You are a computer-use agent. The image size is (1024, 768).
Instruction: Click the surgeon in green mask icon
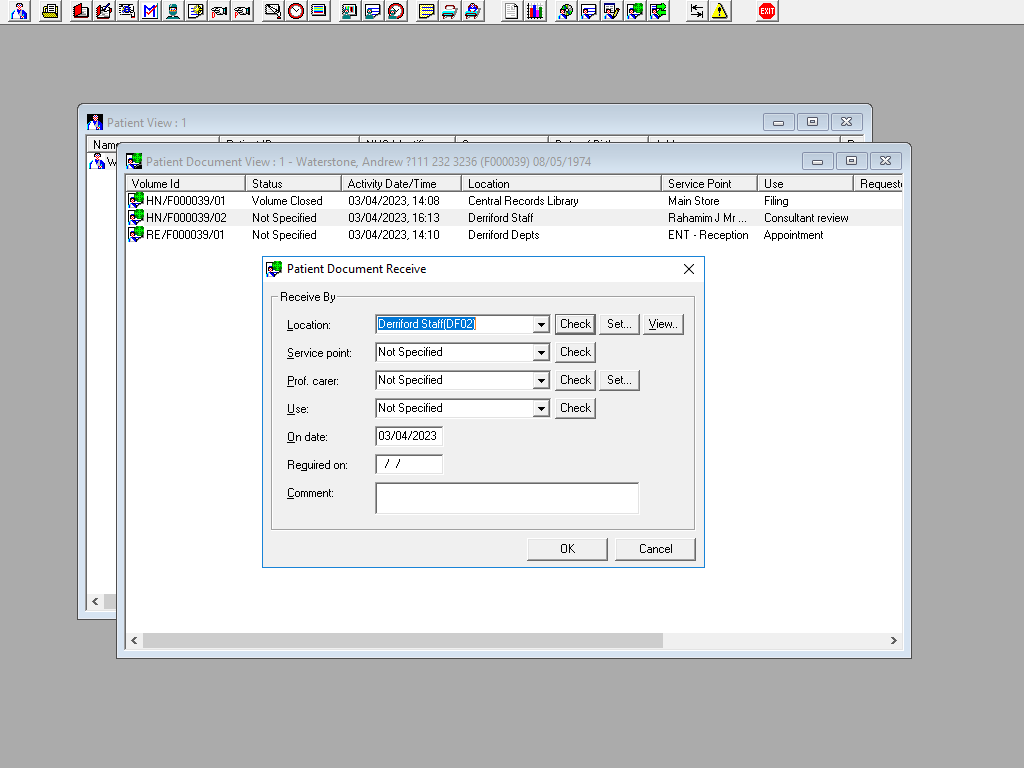(173, 11)
